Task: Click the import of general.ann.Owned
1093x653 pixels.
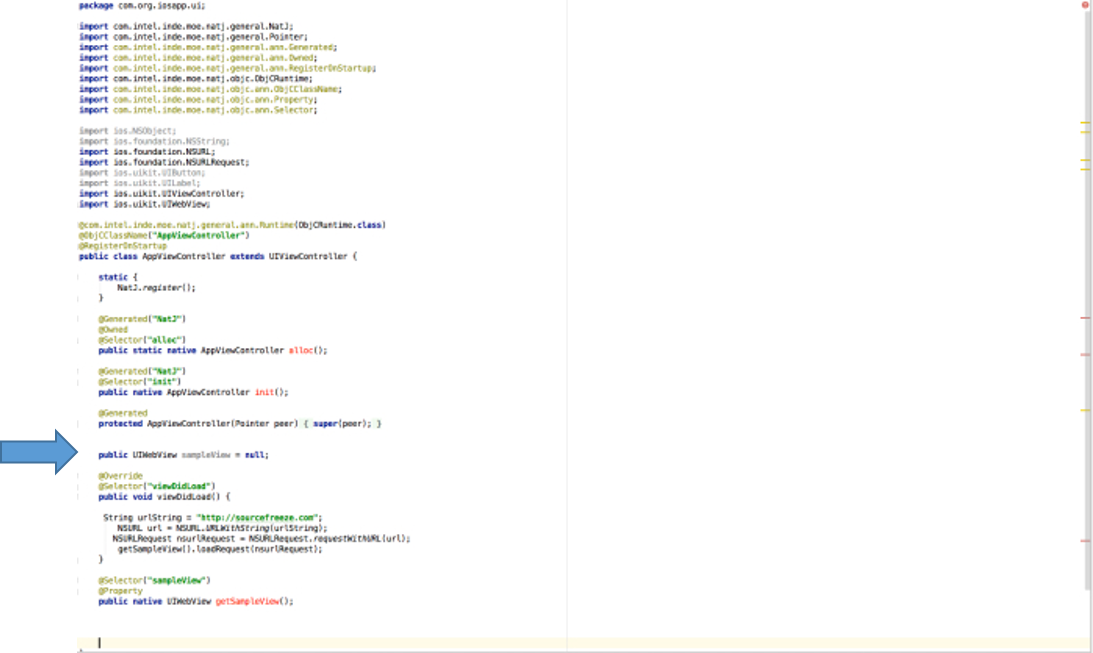Action: [x=198, y=58]
